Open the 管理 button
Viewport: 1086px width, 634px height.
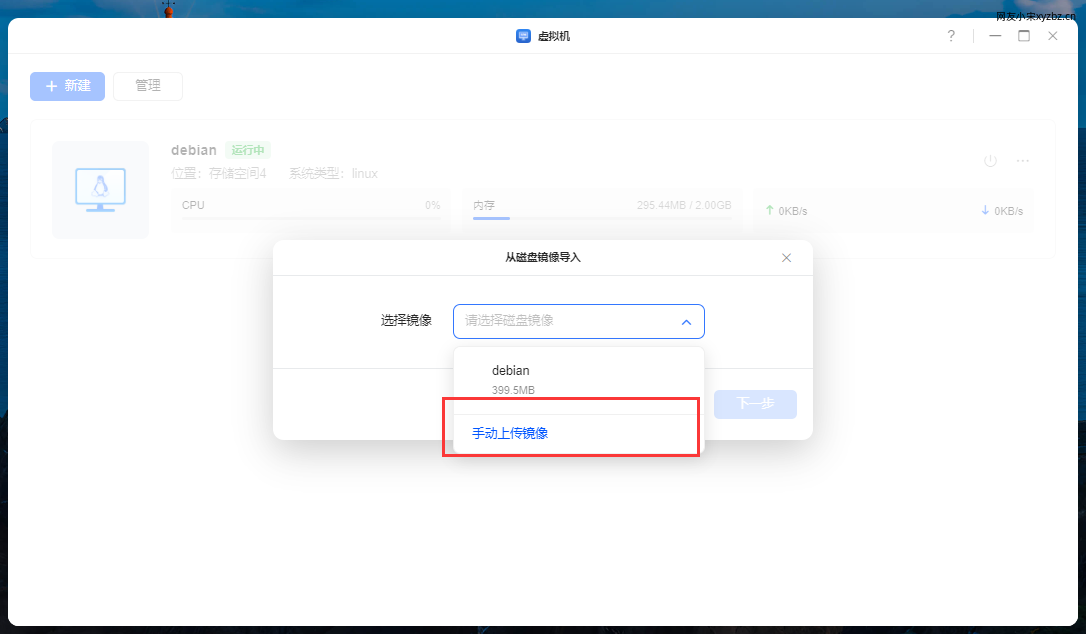point(148,86)
